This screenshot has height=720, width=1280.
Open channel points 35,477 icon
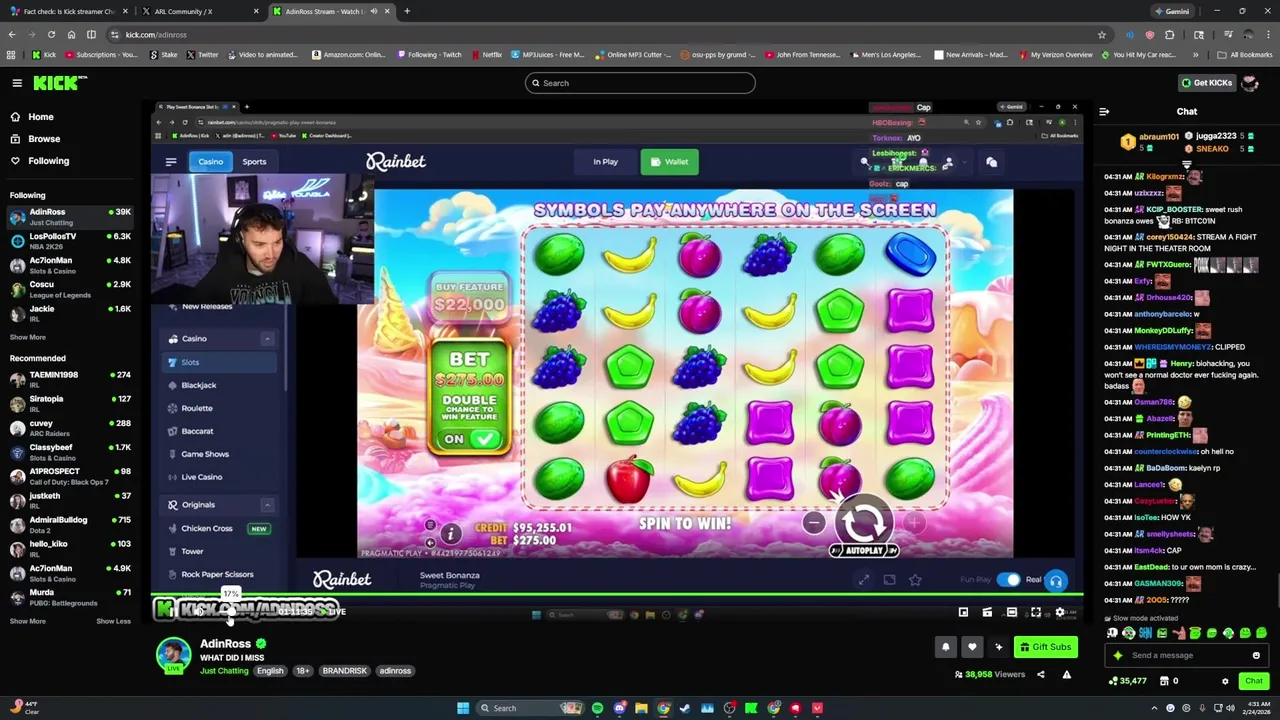[x=1129, y=681]
